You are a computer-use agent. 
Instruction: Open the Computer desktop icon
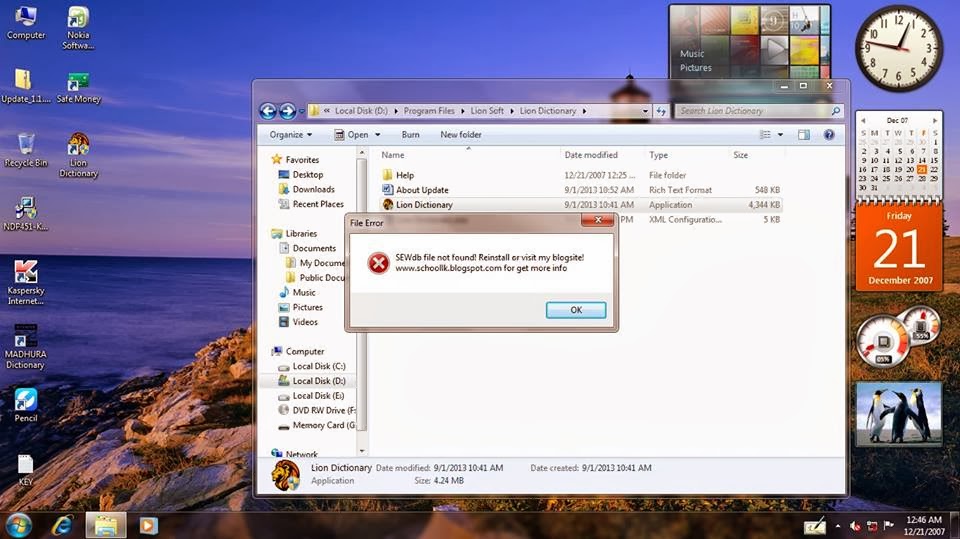tap(26, 23)
